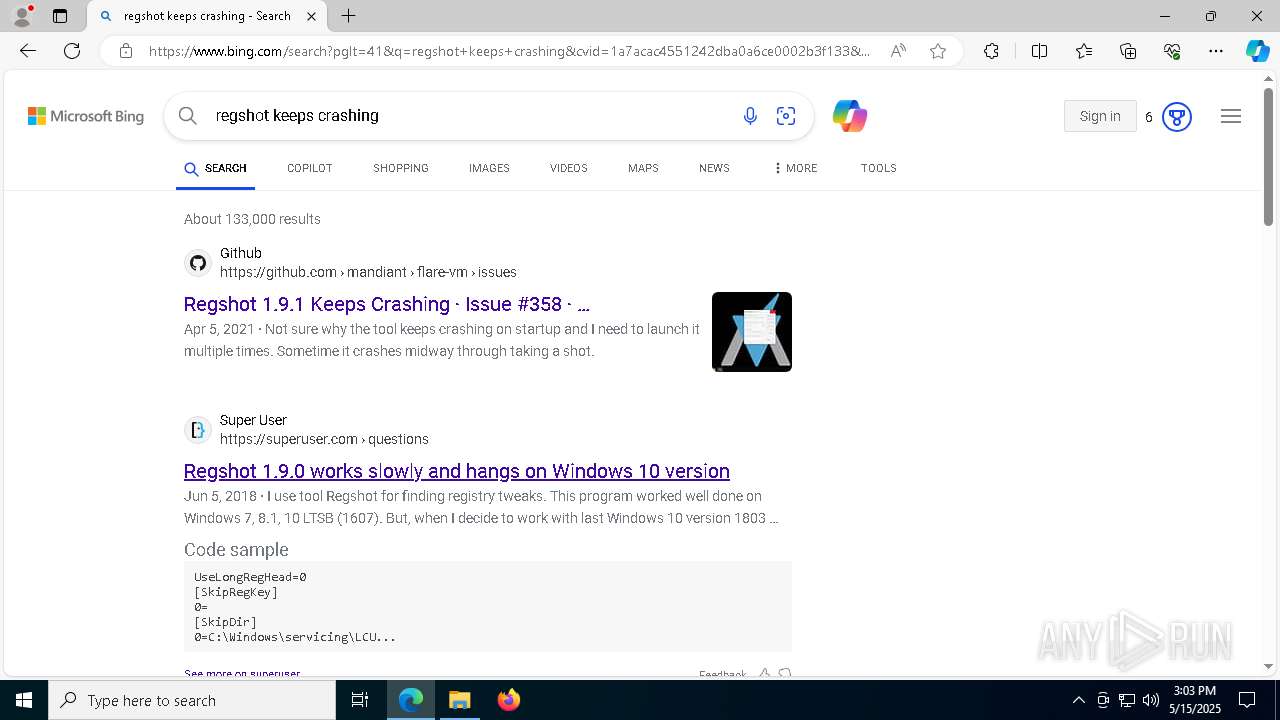Click the About 133,000 results text

click(252, 219)
